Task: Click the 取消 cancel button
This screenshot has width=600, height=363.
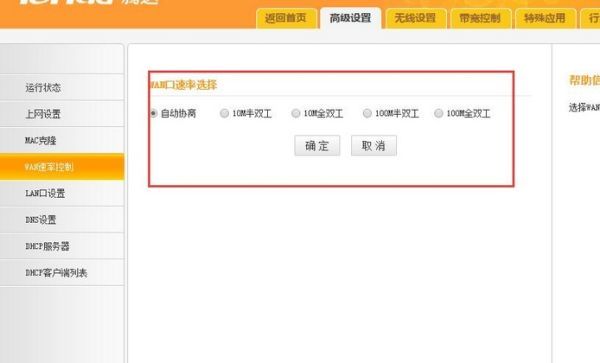Action: pos(374,145)
